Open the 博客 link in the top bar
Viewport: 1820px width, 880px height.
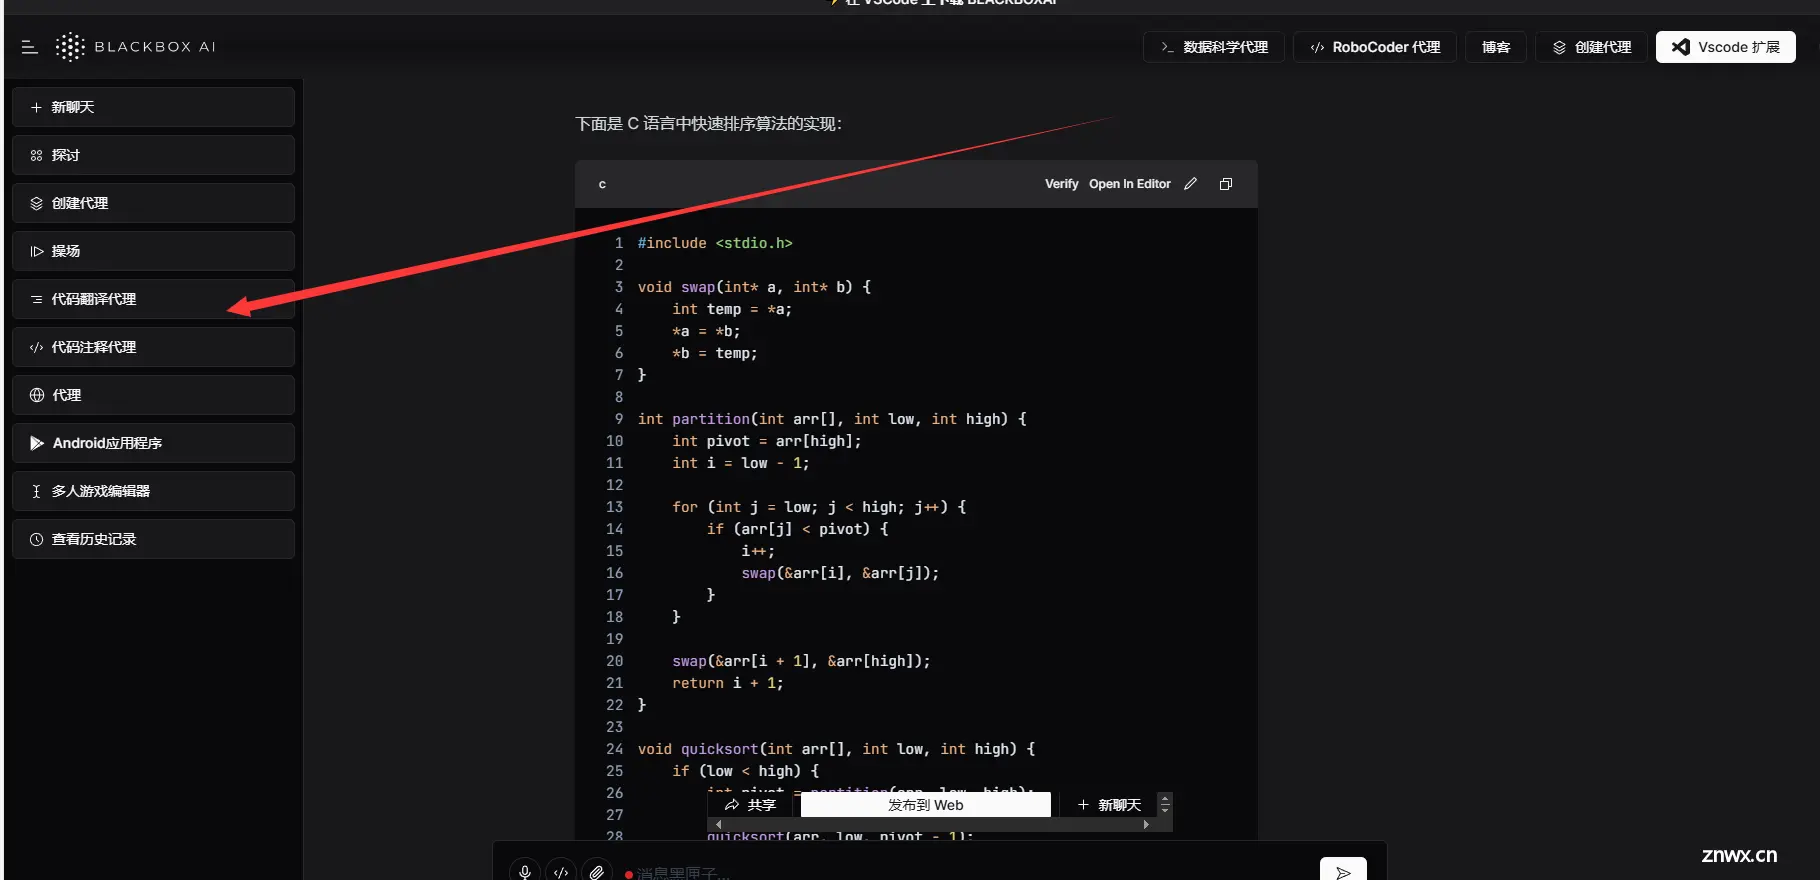(1496, 47)
